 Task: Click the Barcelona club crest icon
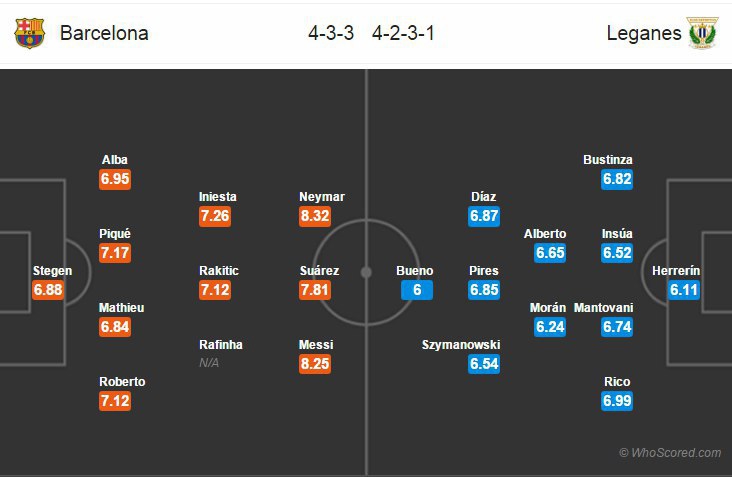[x=29, y=33]
